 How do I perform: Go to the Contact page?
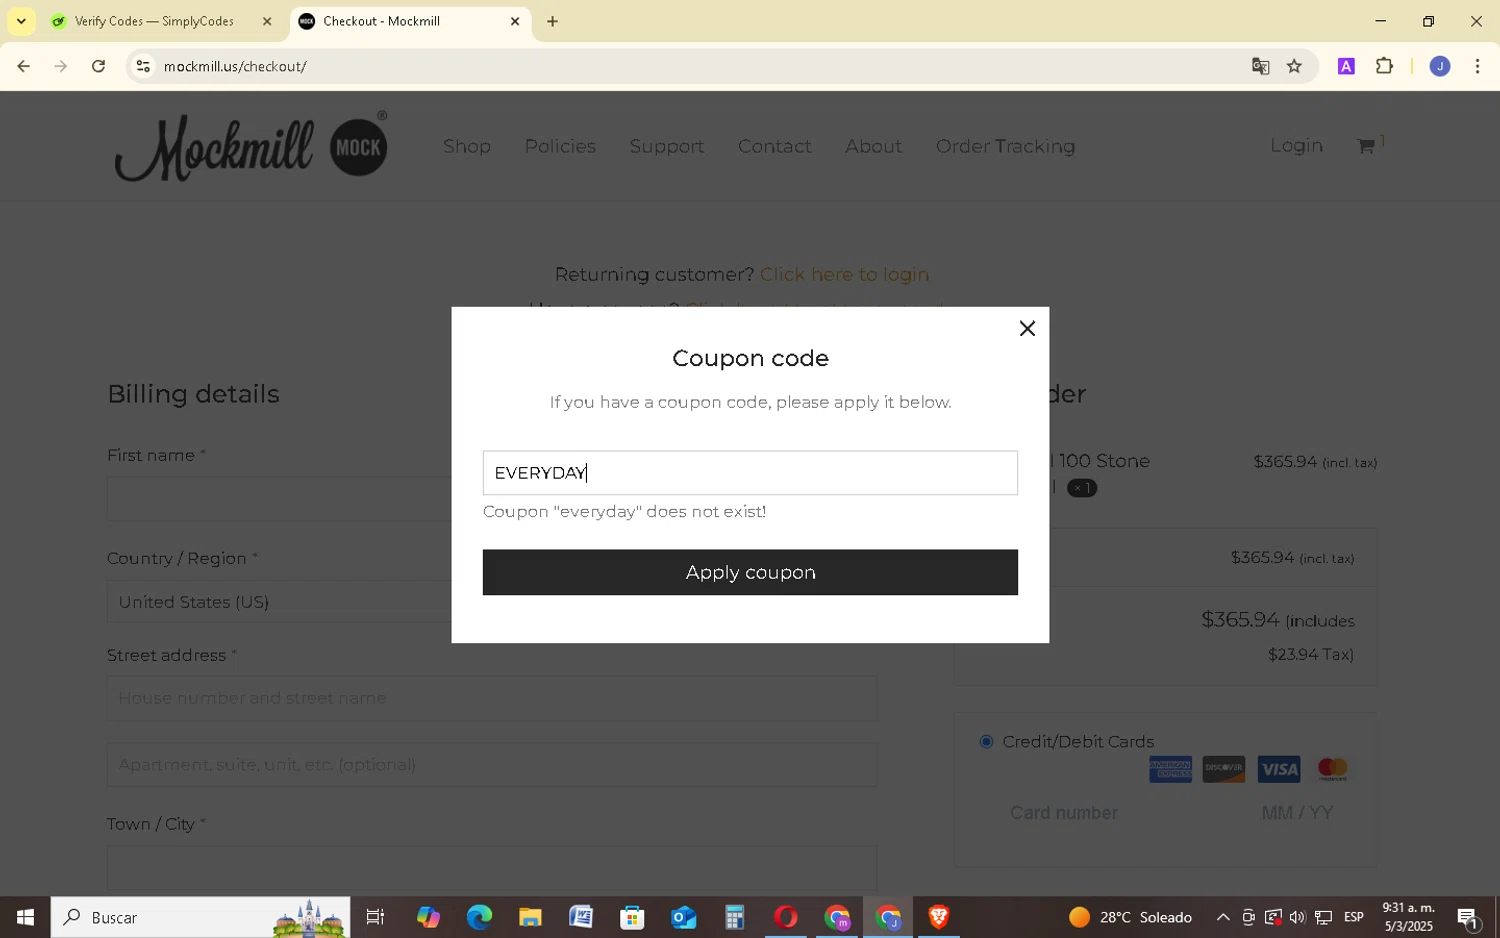pos(775,146)
